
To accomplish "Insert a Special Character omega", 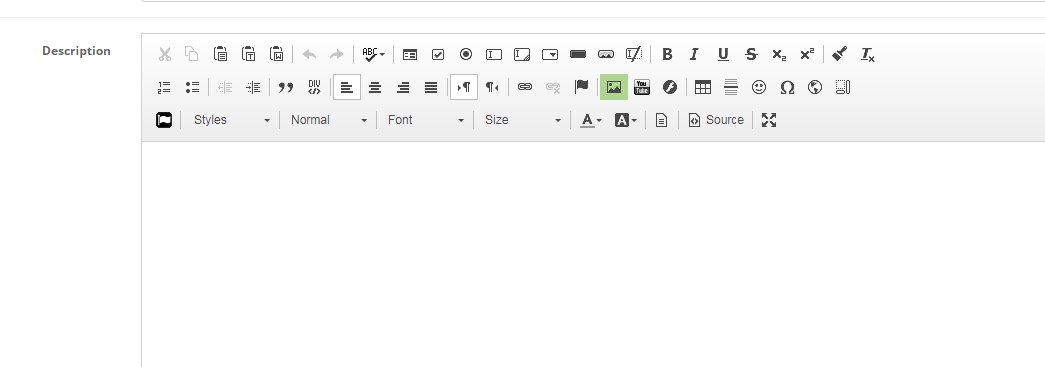I will click(787, 87).
